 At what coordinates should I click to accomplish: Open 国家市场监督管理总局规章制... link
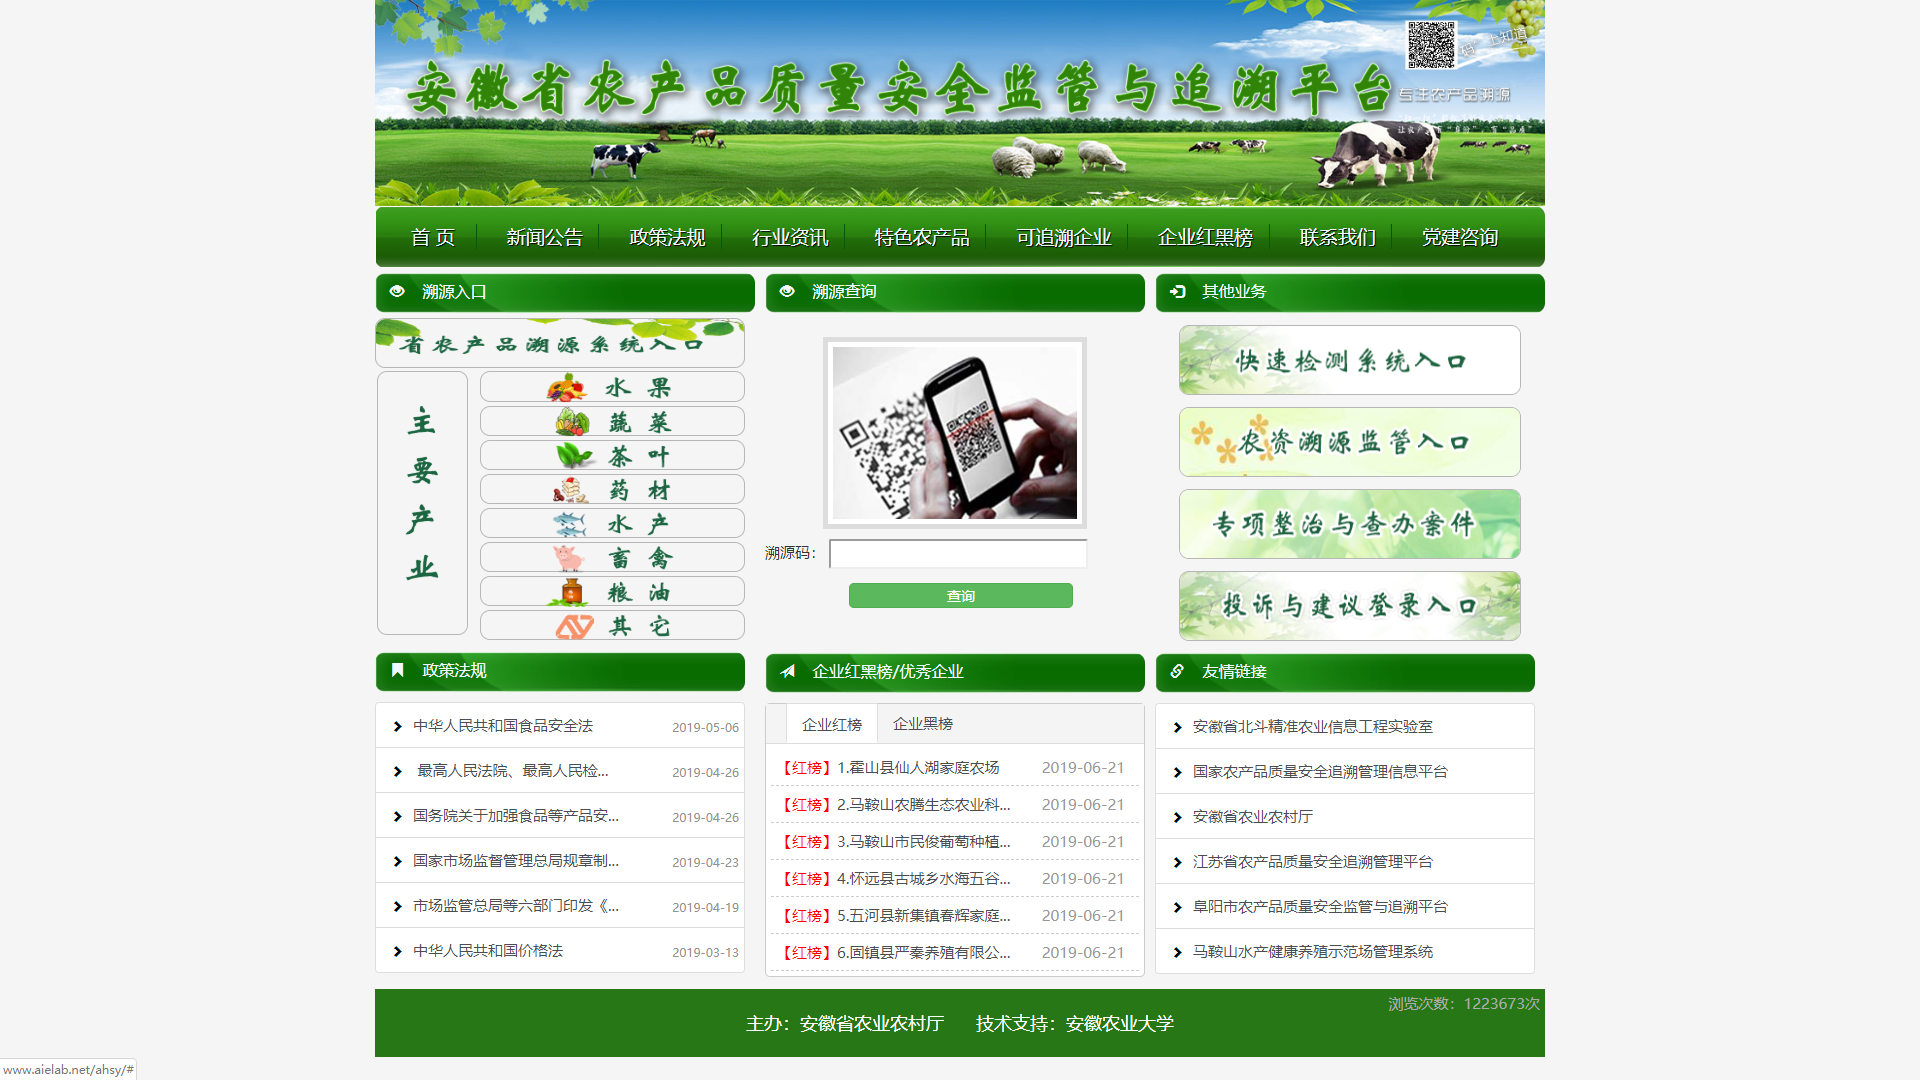(x=516, y=861)
